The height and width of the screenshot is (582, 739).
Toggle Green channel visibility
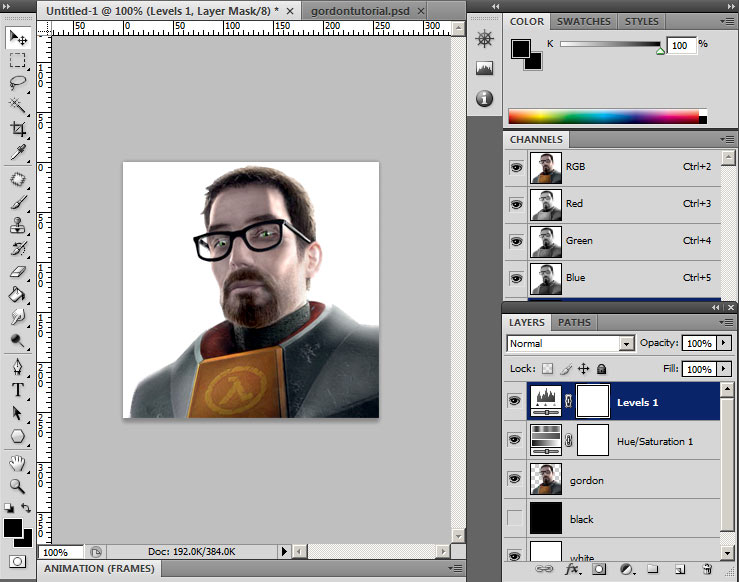(x=517, y=241)
